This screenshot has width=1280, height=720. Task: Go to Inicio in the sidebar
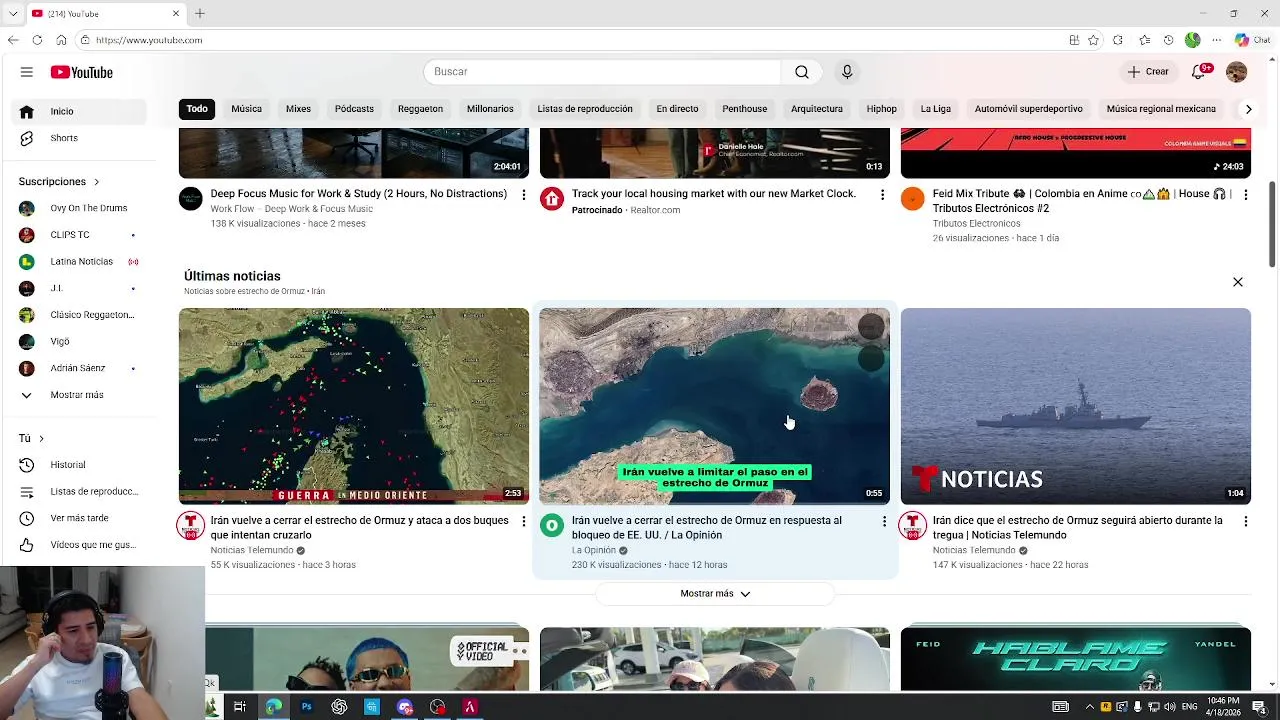pos(78,111)
